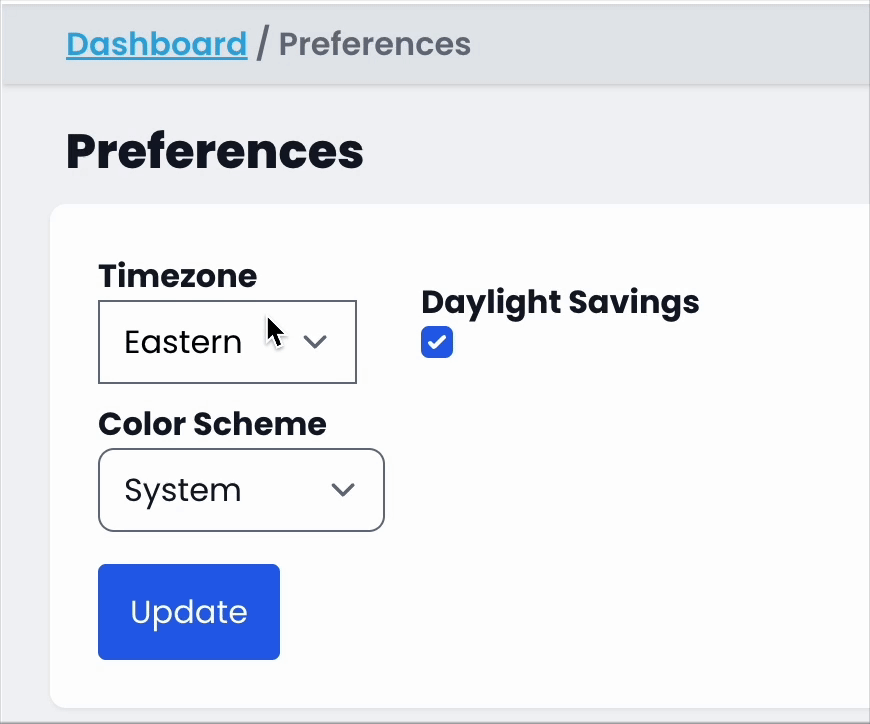Click the slash separator in the breadcrumb
Viewport: 870px width, 724px height.
[262, 44]
